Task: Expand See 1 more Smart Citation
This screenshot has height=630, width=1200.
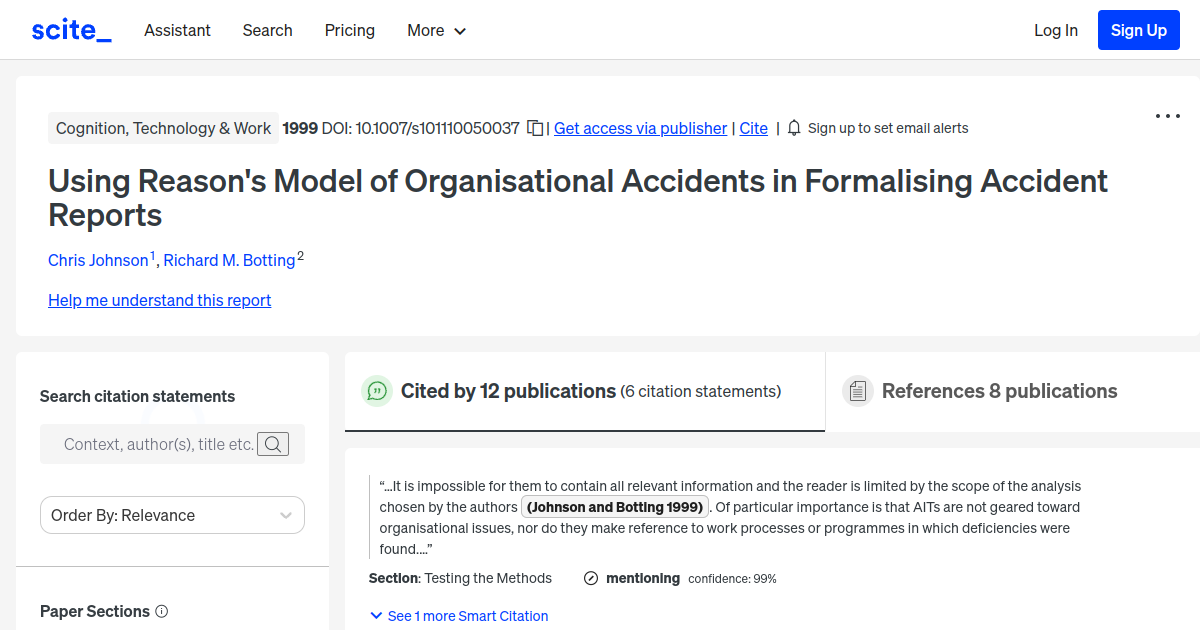Action: (x=459, y=616)
